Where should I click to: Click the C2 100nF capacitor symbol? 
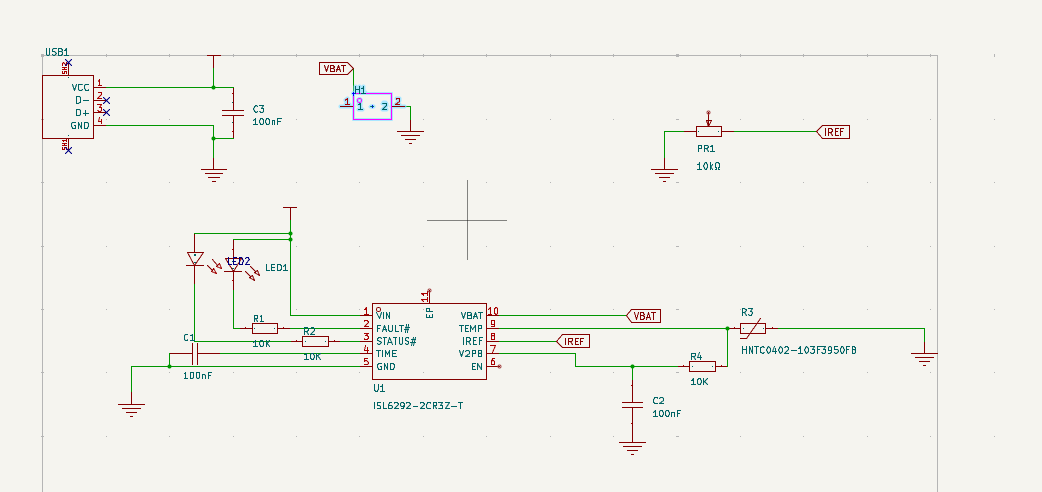[631, 405]
